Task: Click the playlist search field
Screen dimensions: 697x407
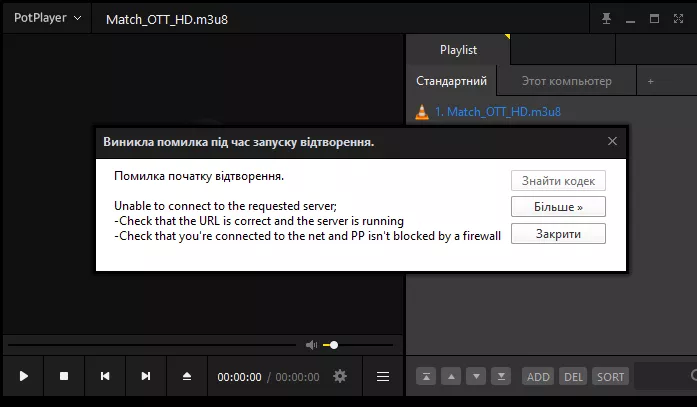Action: click(665, 376)
